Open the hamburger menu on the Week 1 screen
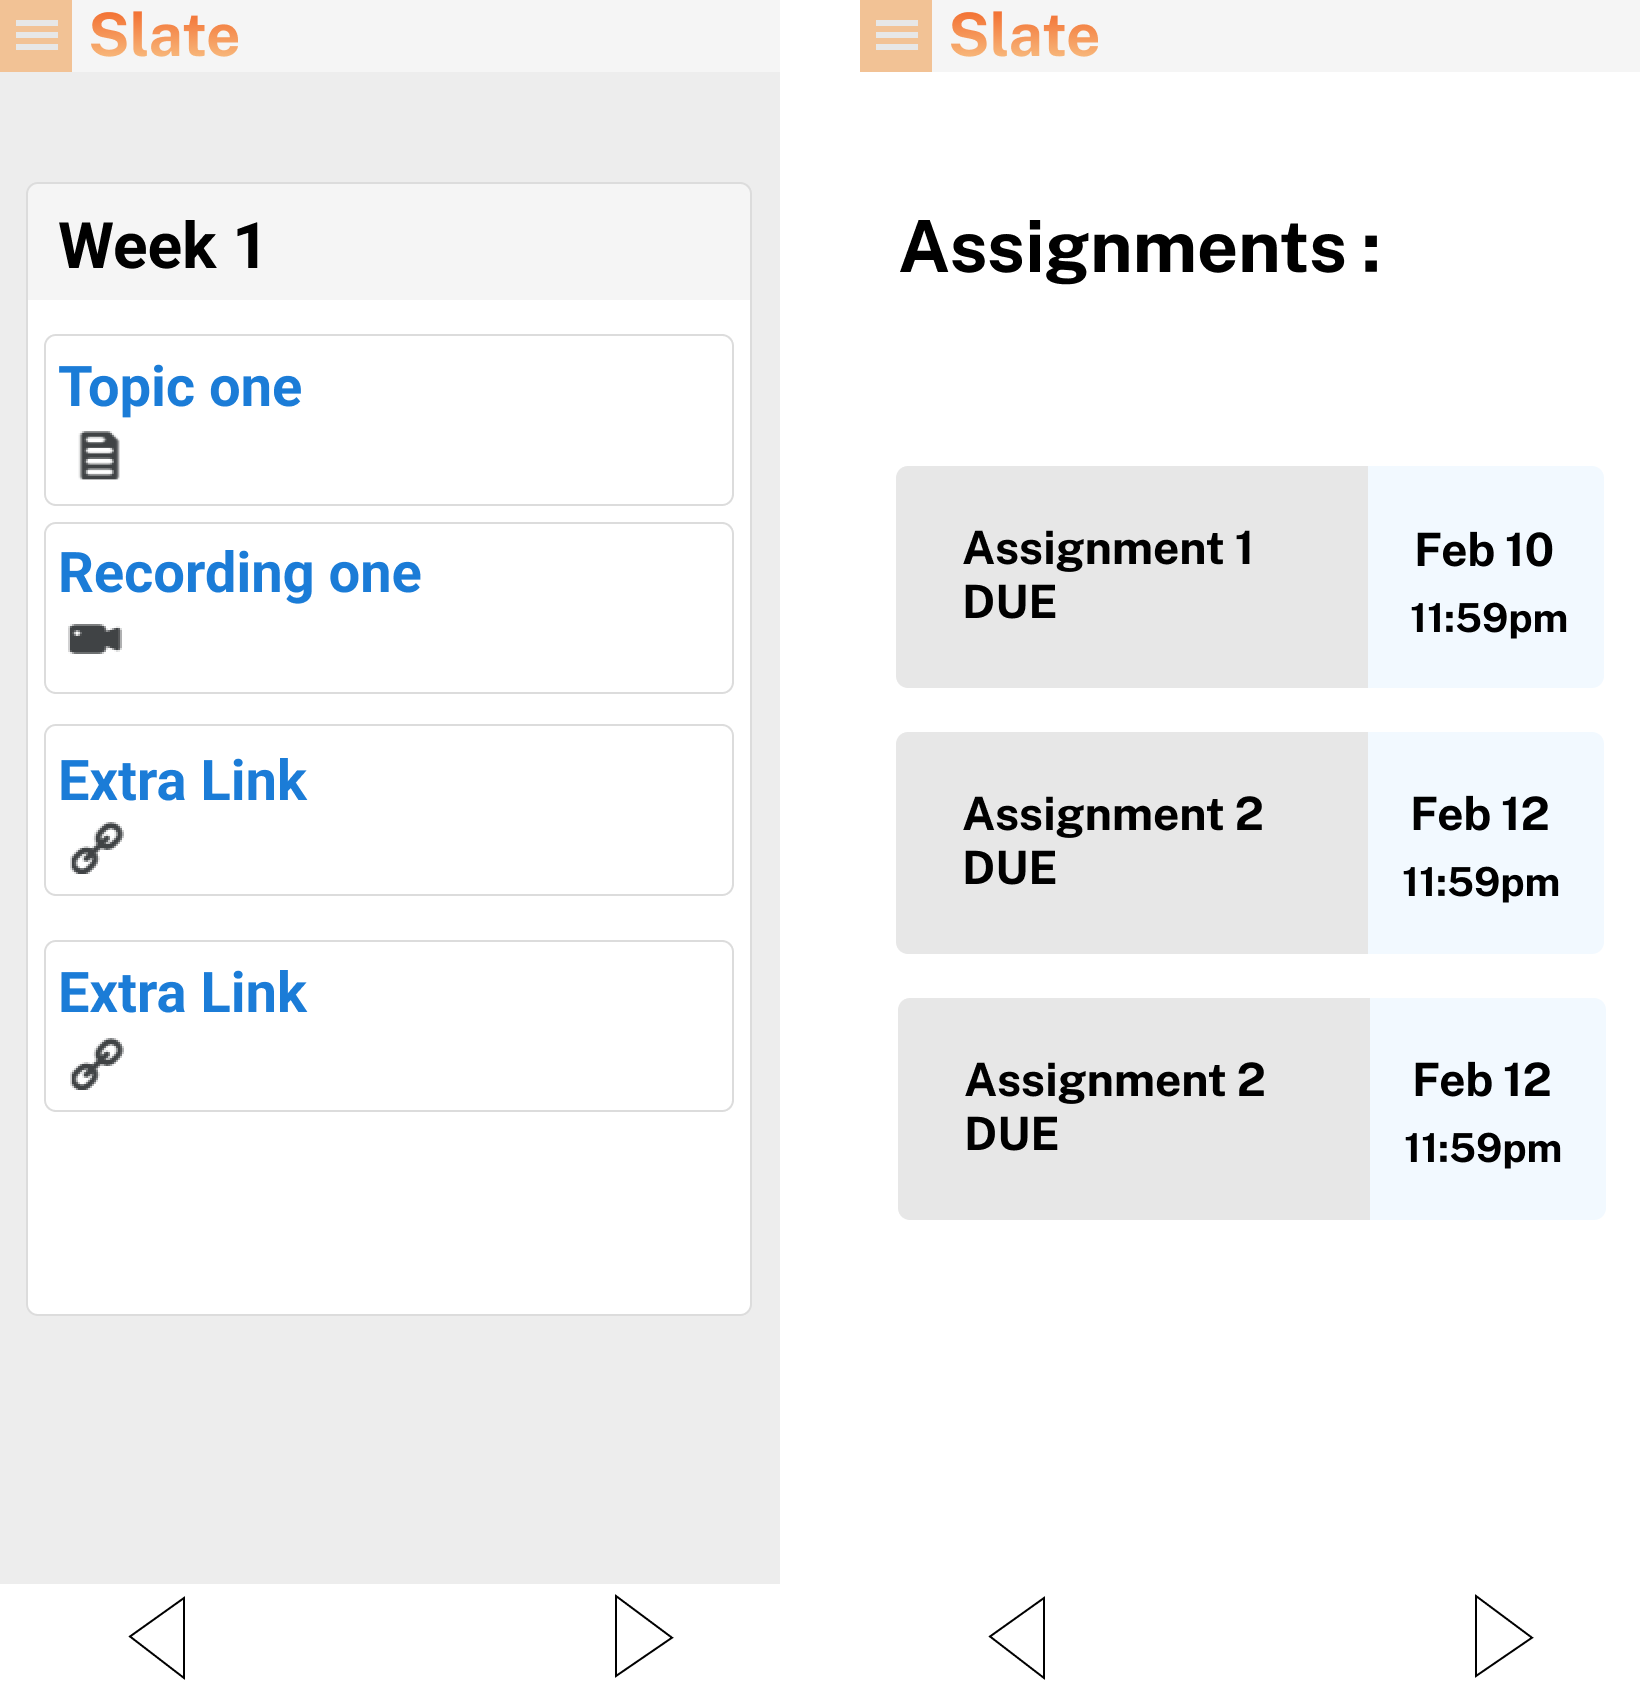 [x=36, y=36]
